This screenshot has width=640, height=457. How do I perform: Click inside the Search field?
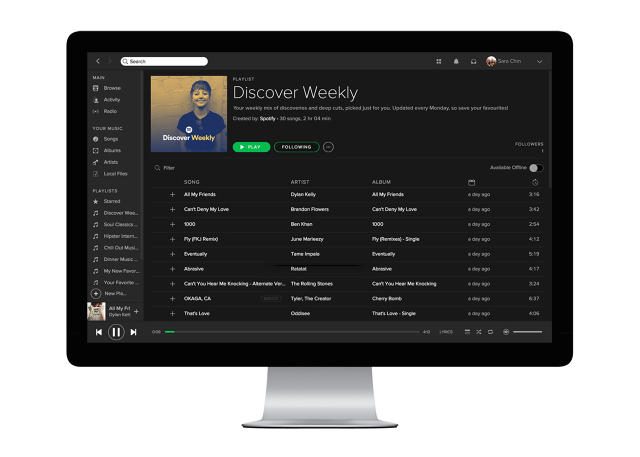(x=164, y=61)
